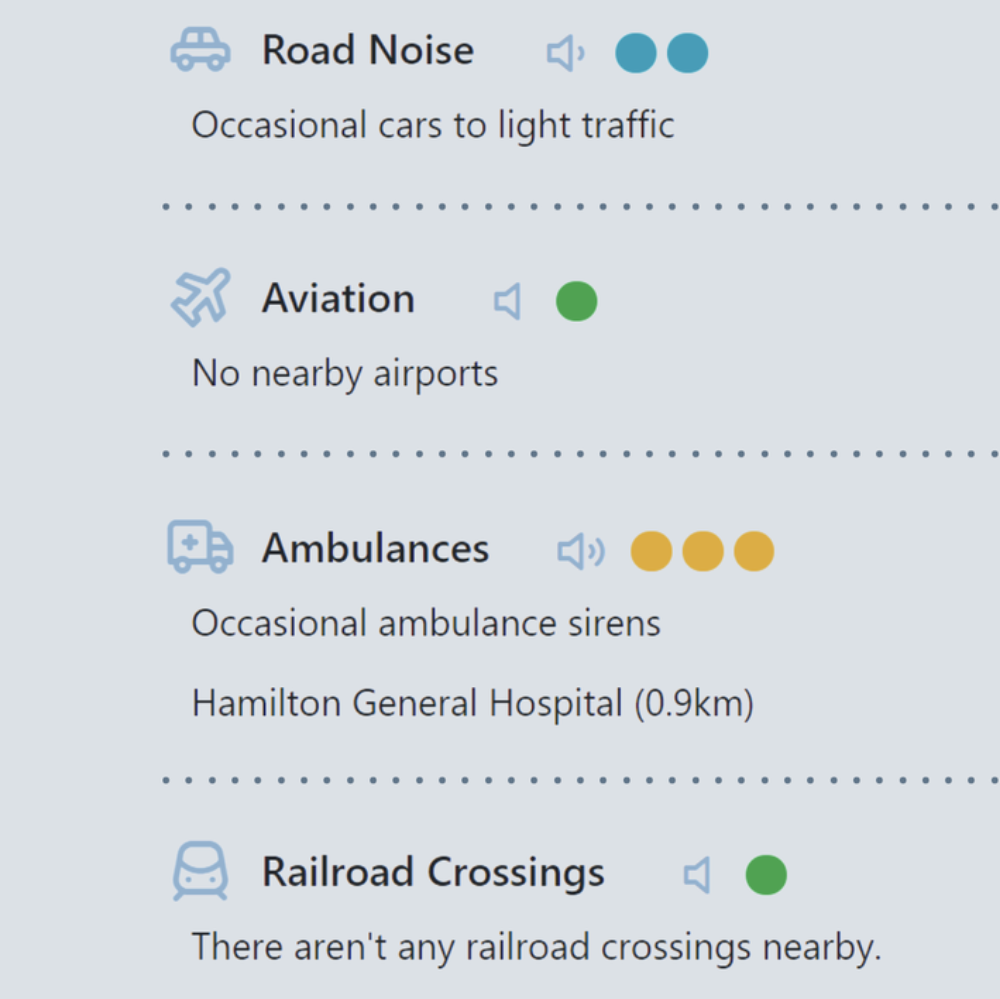The image size is (1000, 999).
Task: Click the ambulance truck icon
Action: (x=200, y=547)
